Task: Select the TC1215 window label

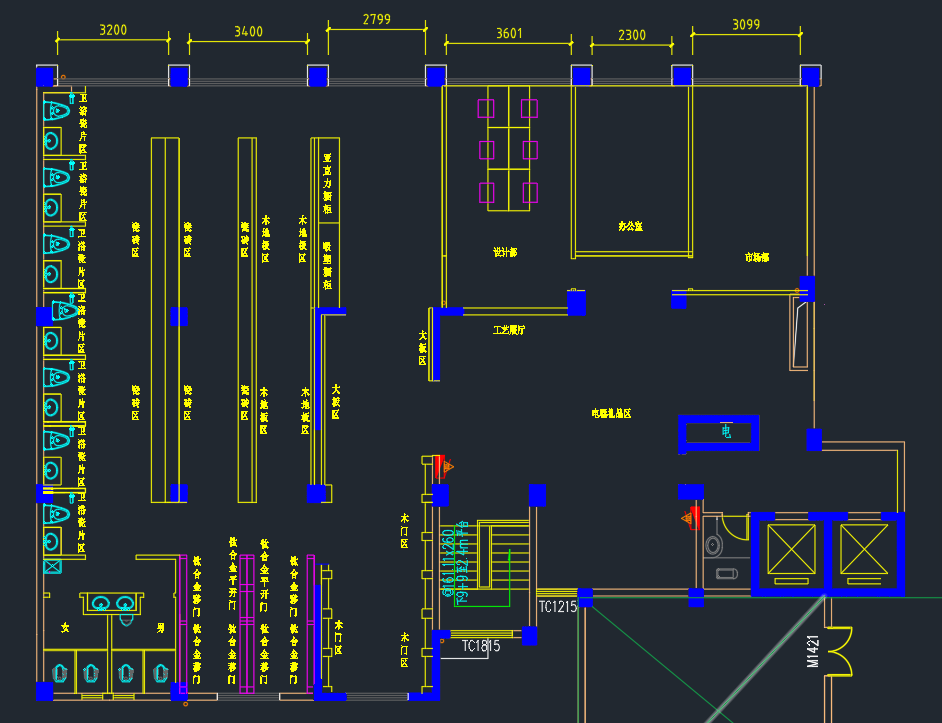Action: 558,607
